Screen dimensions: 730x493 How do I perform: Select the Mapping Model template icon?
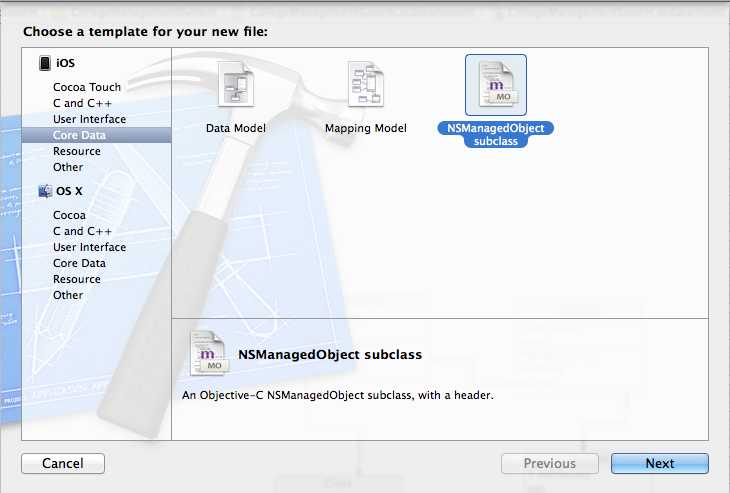[x=365, y=85]
